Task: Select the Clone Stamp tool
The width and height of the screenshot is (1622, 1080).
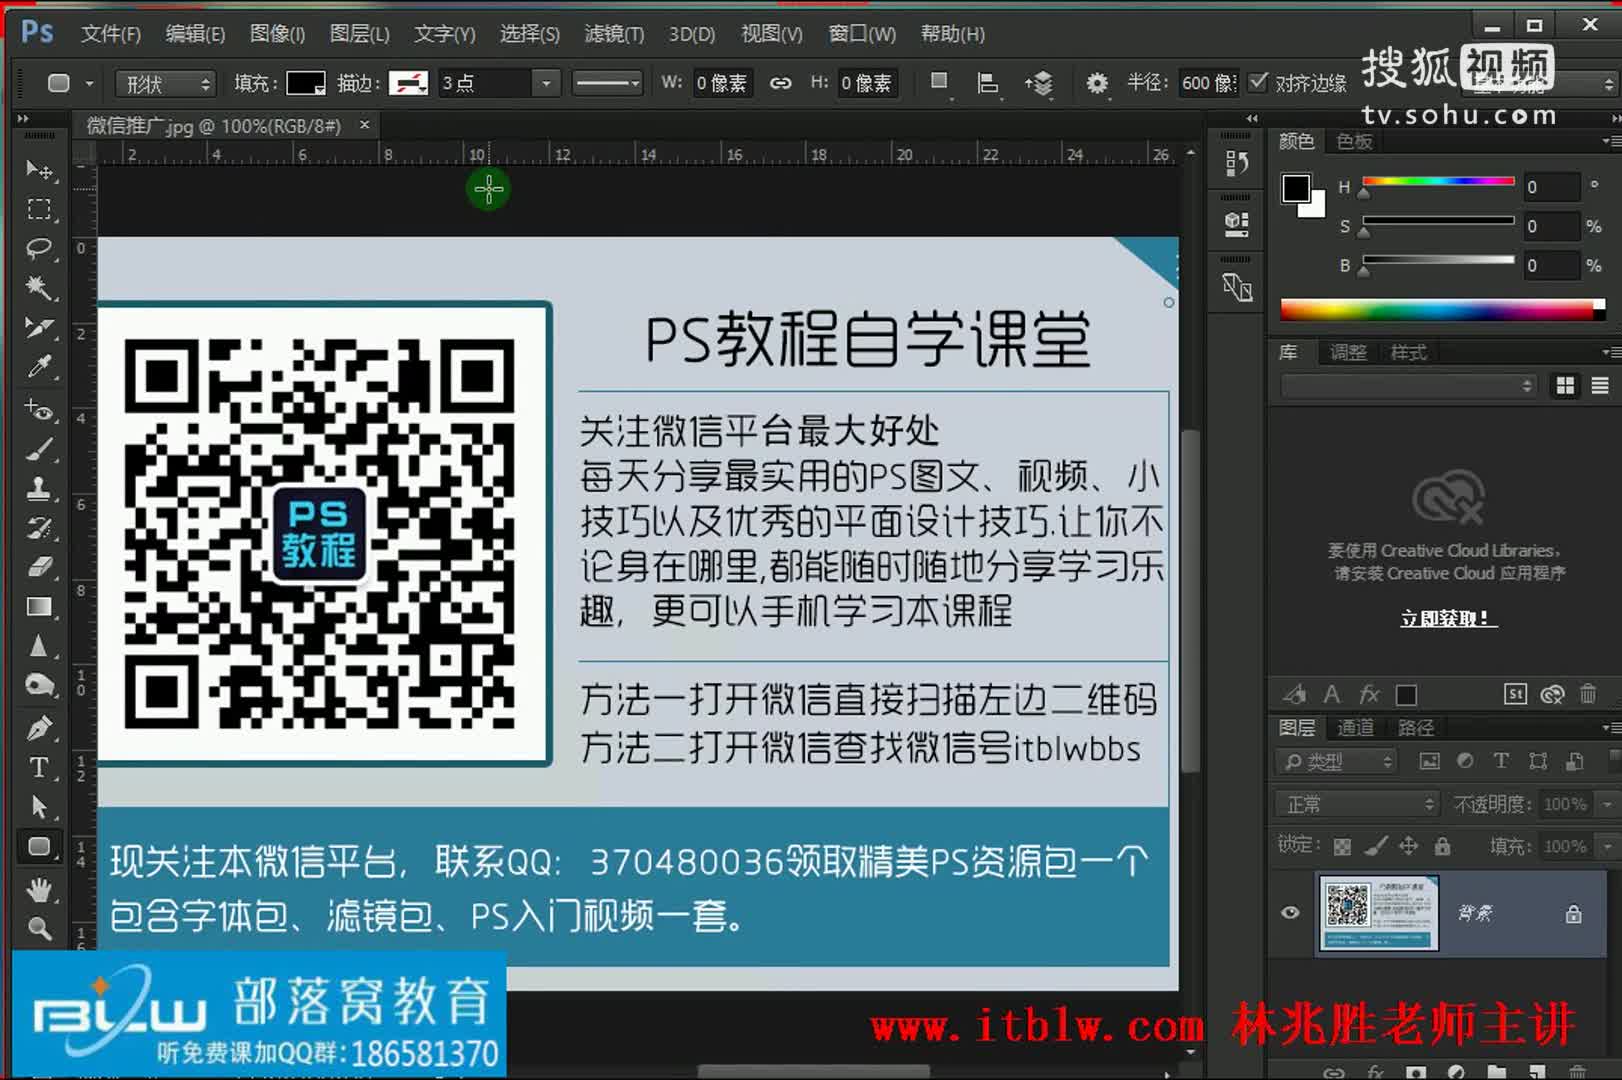Action: pyautogui.click(x=40, y=489)
